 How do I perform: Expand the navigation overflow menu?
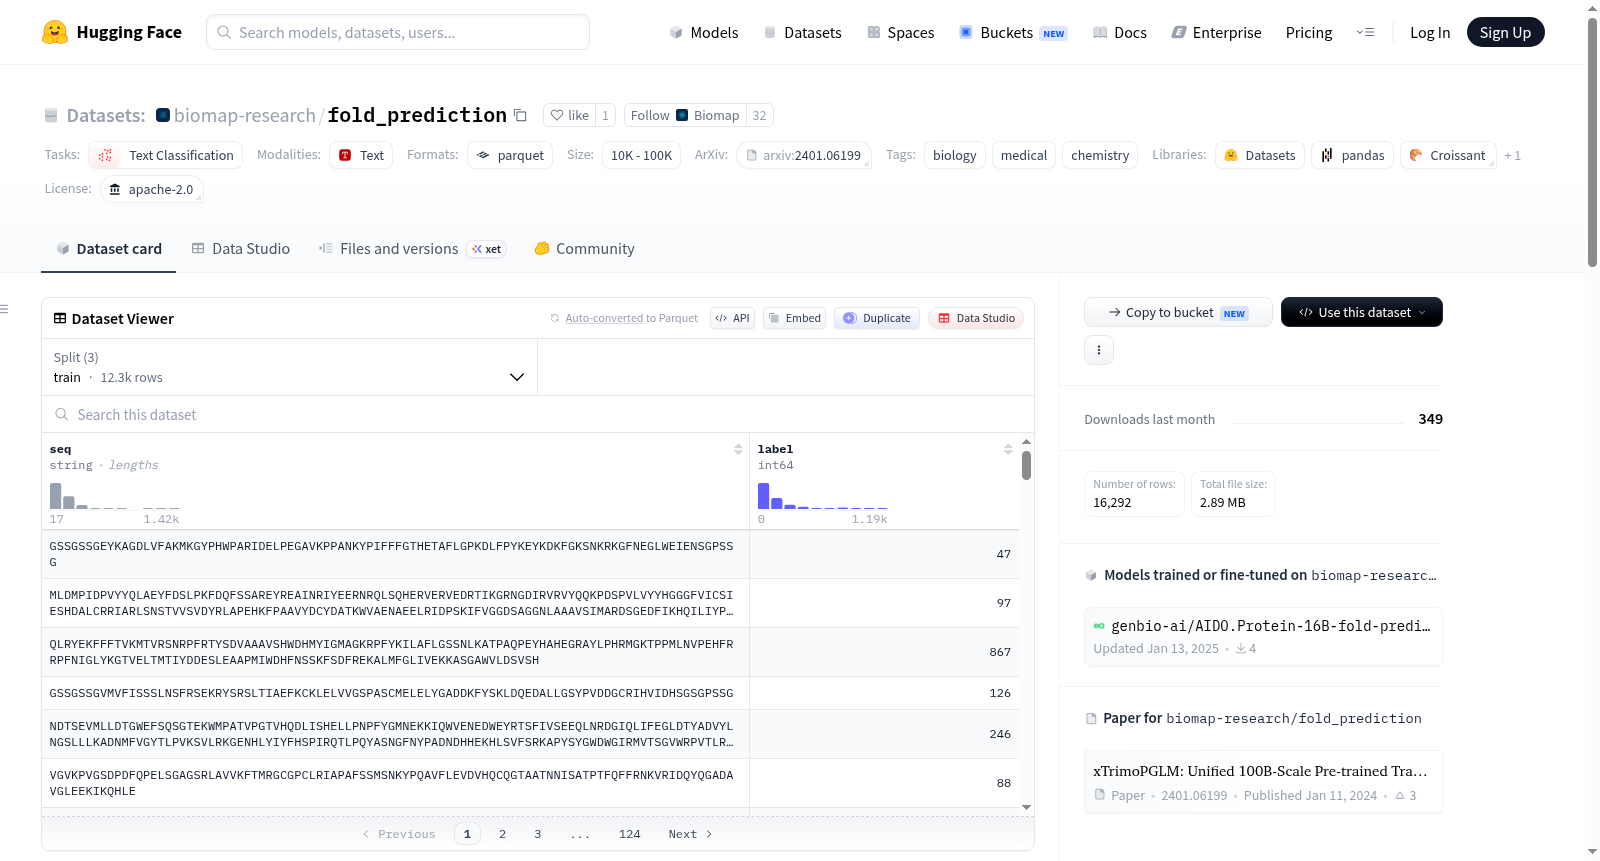coord(1365,32)
